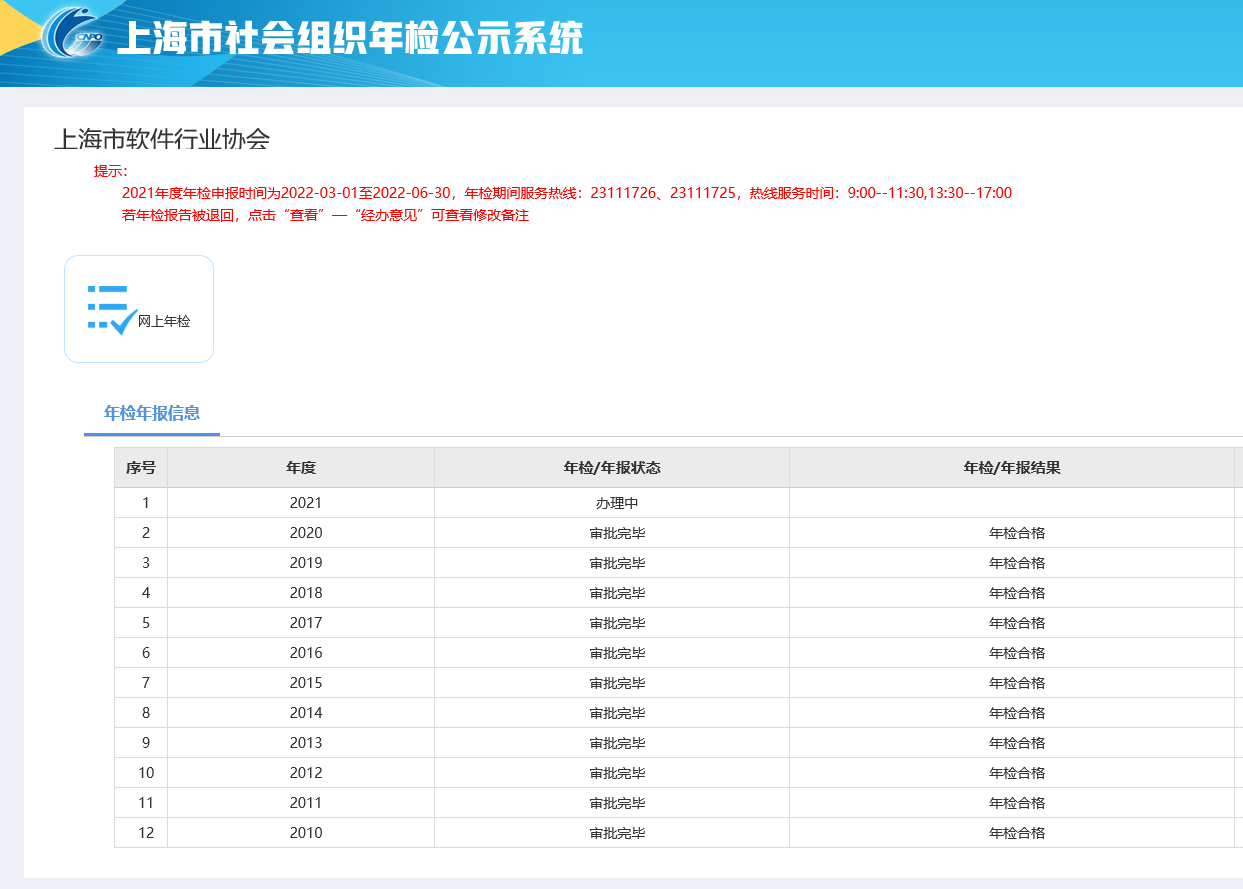Click the 审批完毕 status in the 2011 row
Screen dimensions: 1243x889
pos(617,803)
